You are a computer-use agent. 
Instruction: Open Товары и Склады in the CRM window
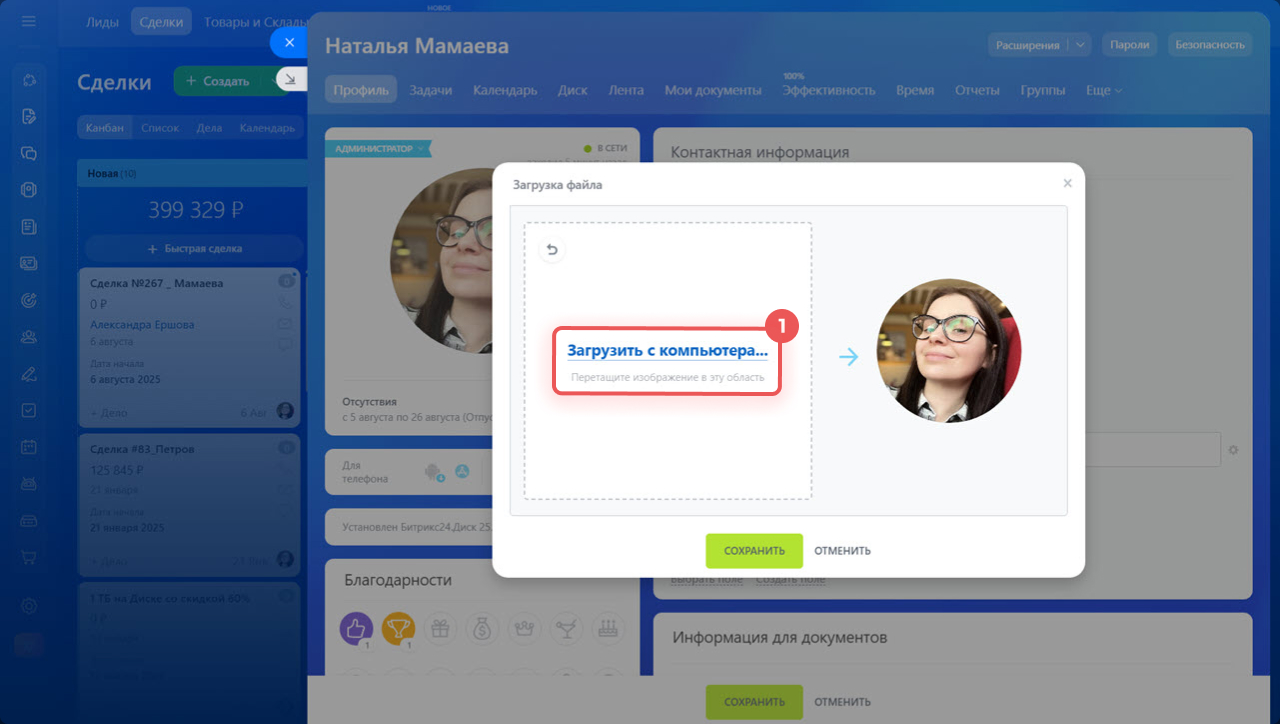point(255,21)
